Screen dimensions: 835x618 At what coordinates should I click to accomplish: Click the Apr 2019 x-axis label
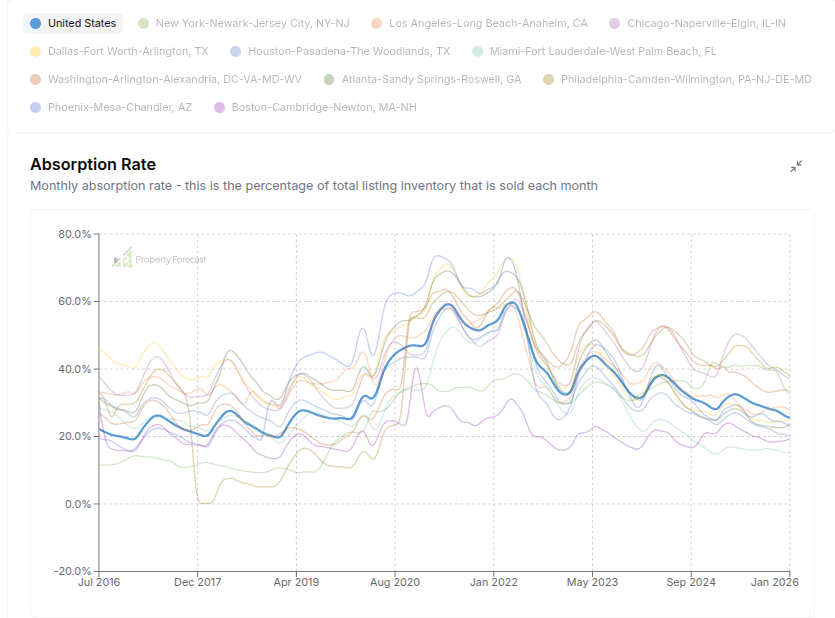[296, 582]
